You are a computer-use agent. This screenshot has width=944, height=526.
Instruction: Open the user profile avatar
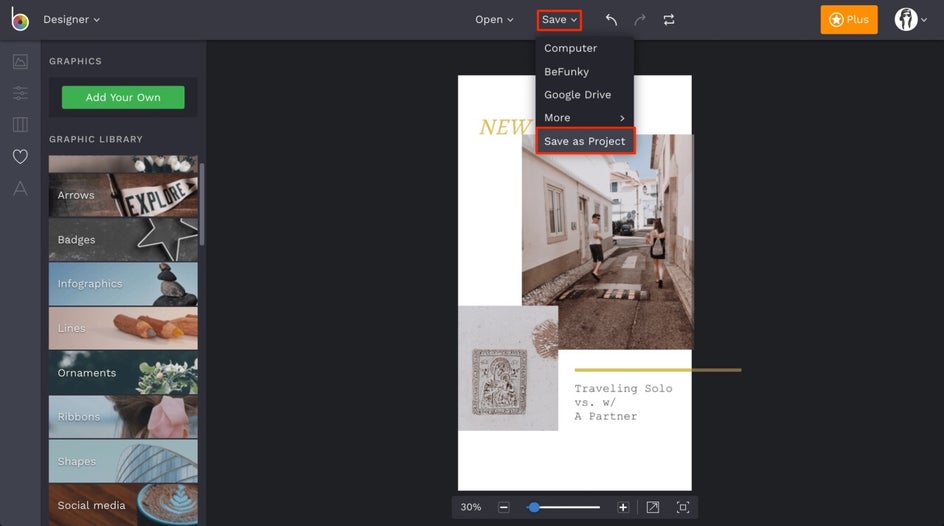905,19
